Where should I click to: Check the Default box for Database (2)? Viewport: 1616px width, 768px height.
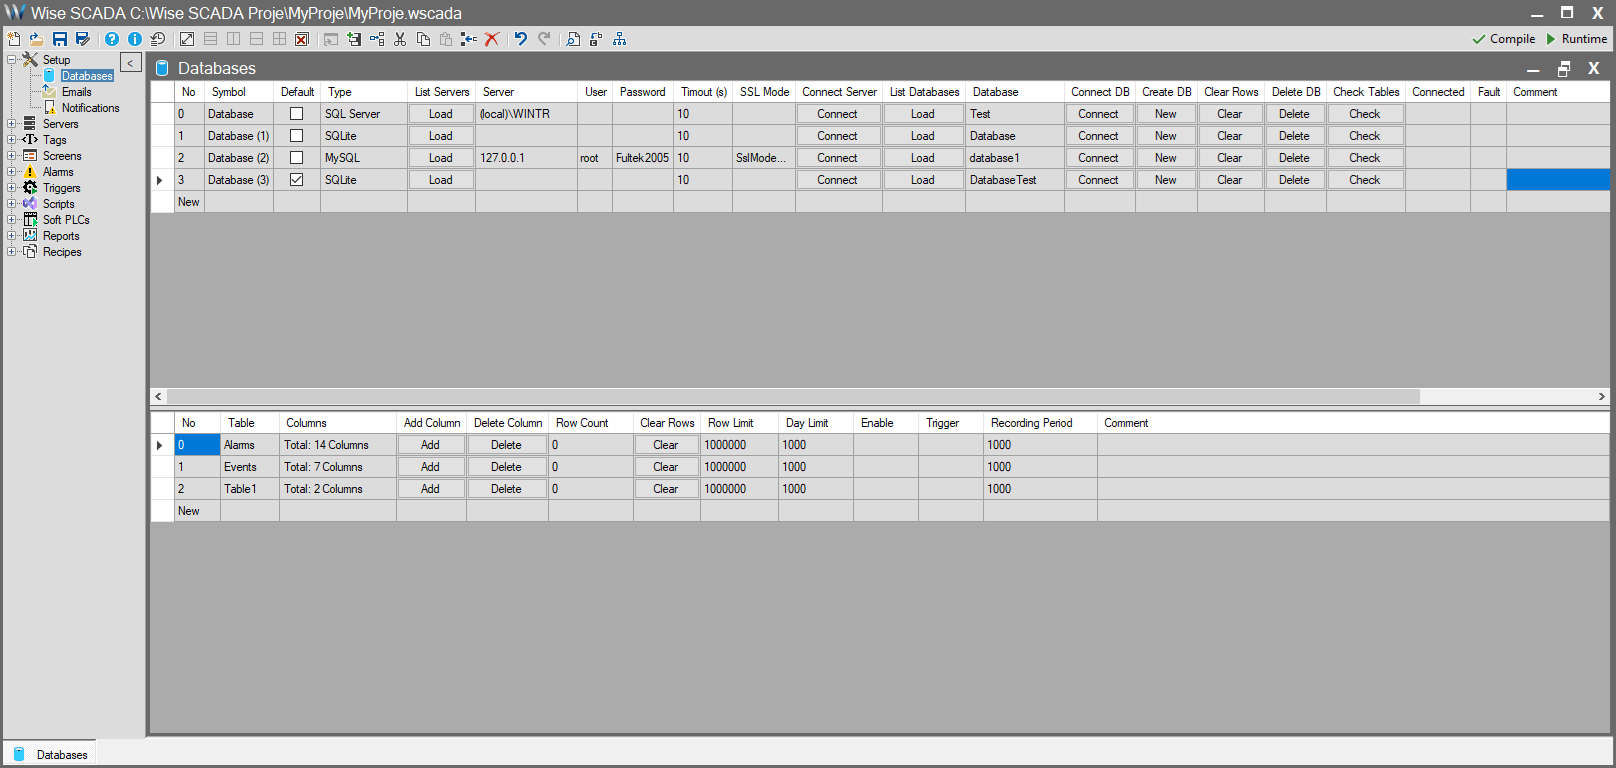[296, 158]
